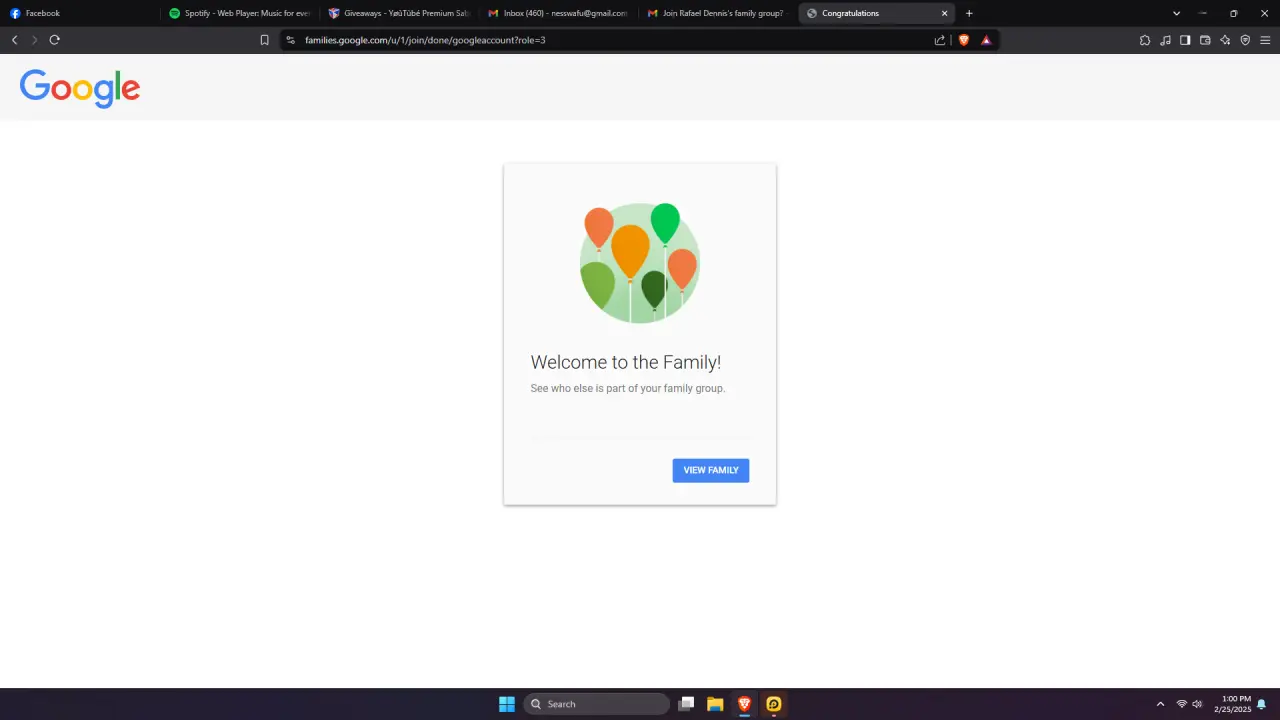The image size is (1280, 720).
Task: Open Brave Rewards triangle icon
Action: click(x=986, y=40)
